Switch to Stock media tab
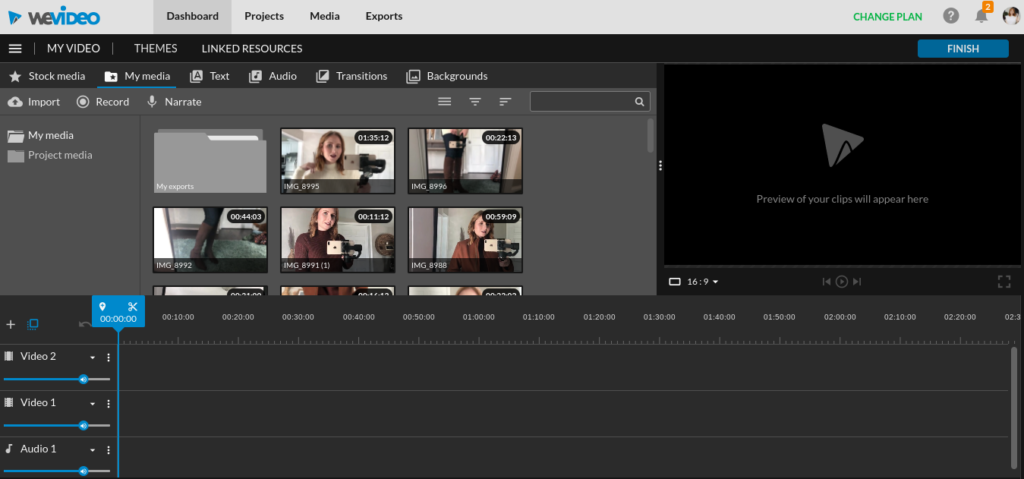Screen dimensions: 1024x479 47,76
